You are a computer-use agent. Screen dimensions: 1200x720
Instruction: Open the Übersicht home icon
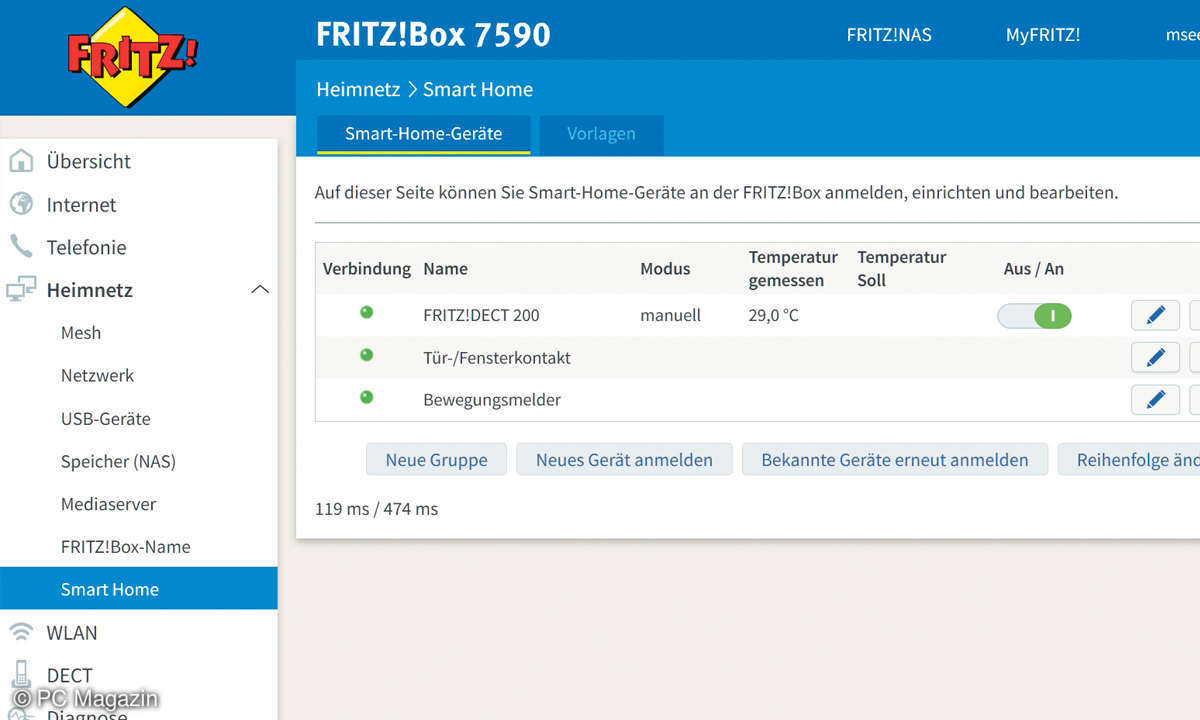coord(21,161)
